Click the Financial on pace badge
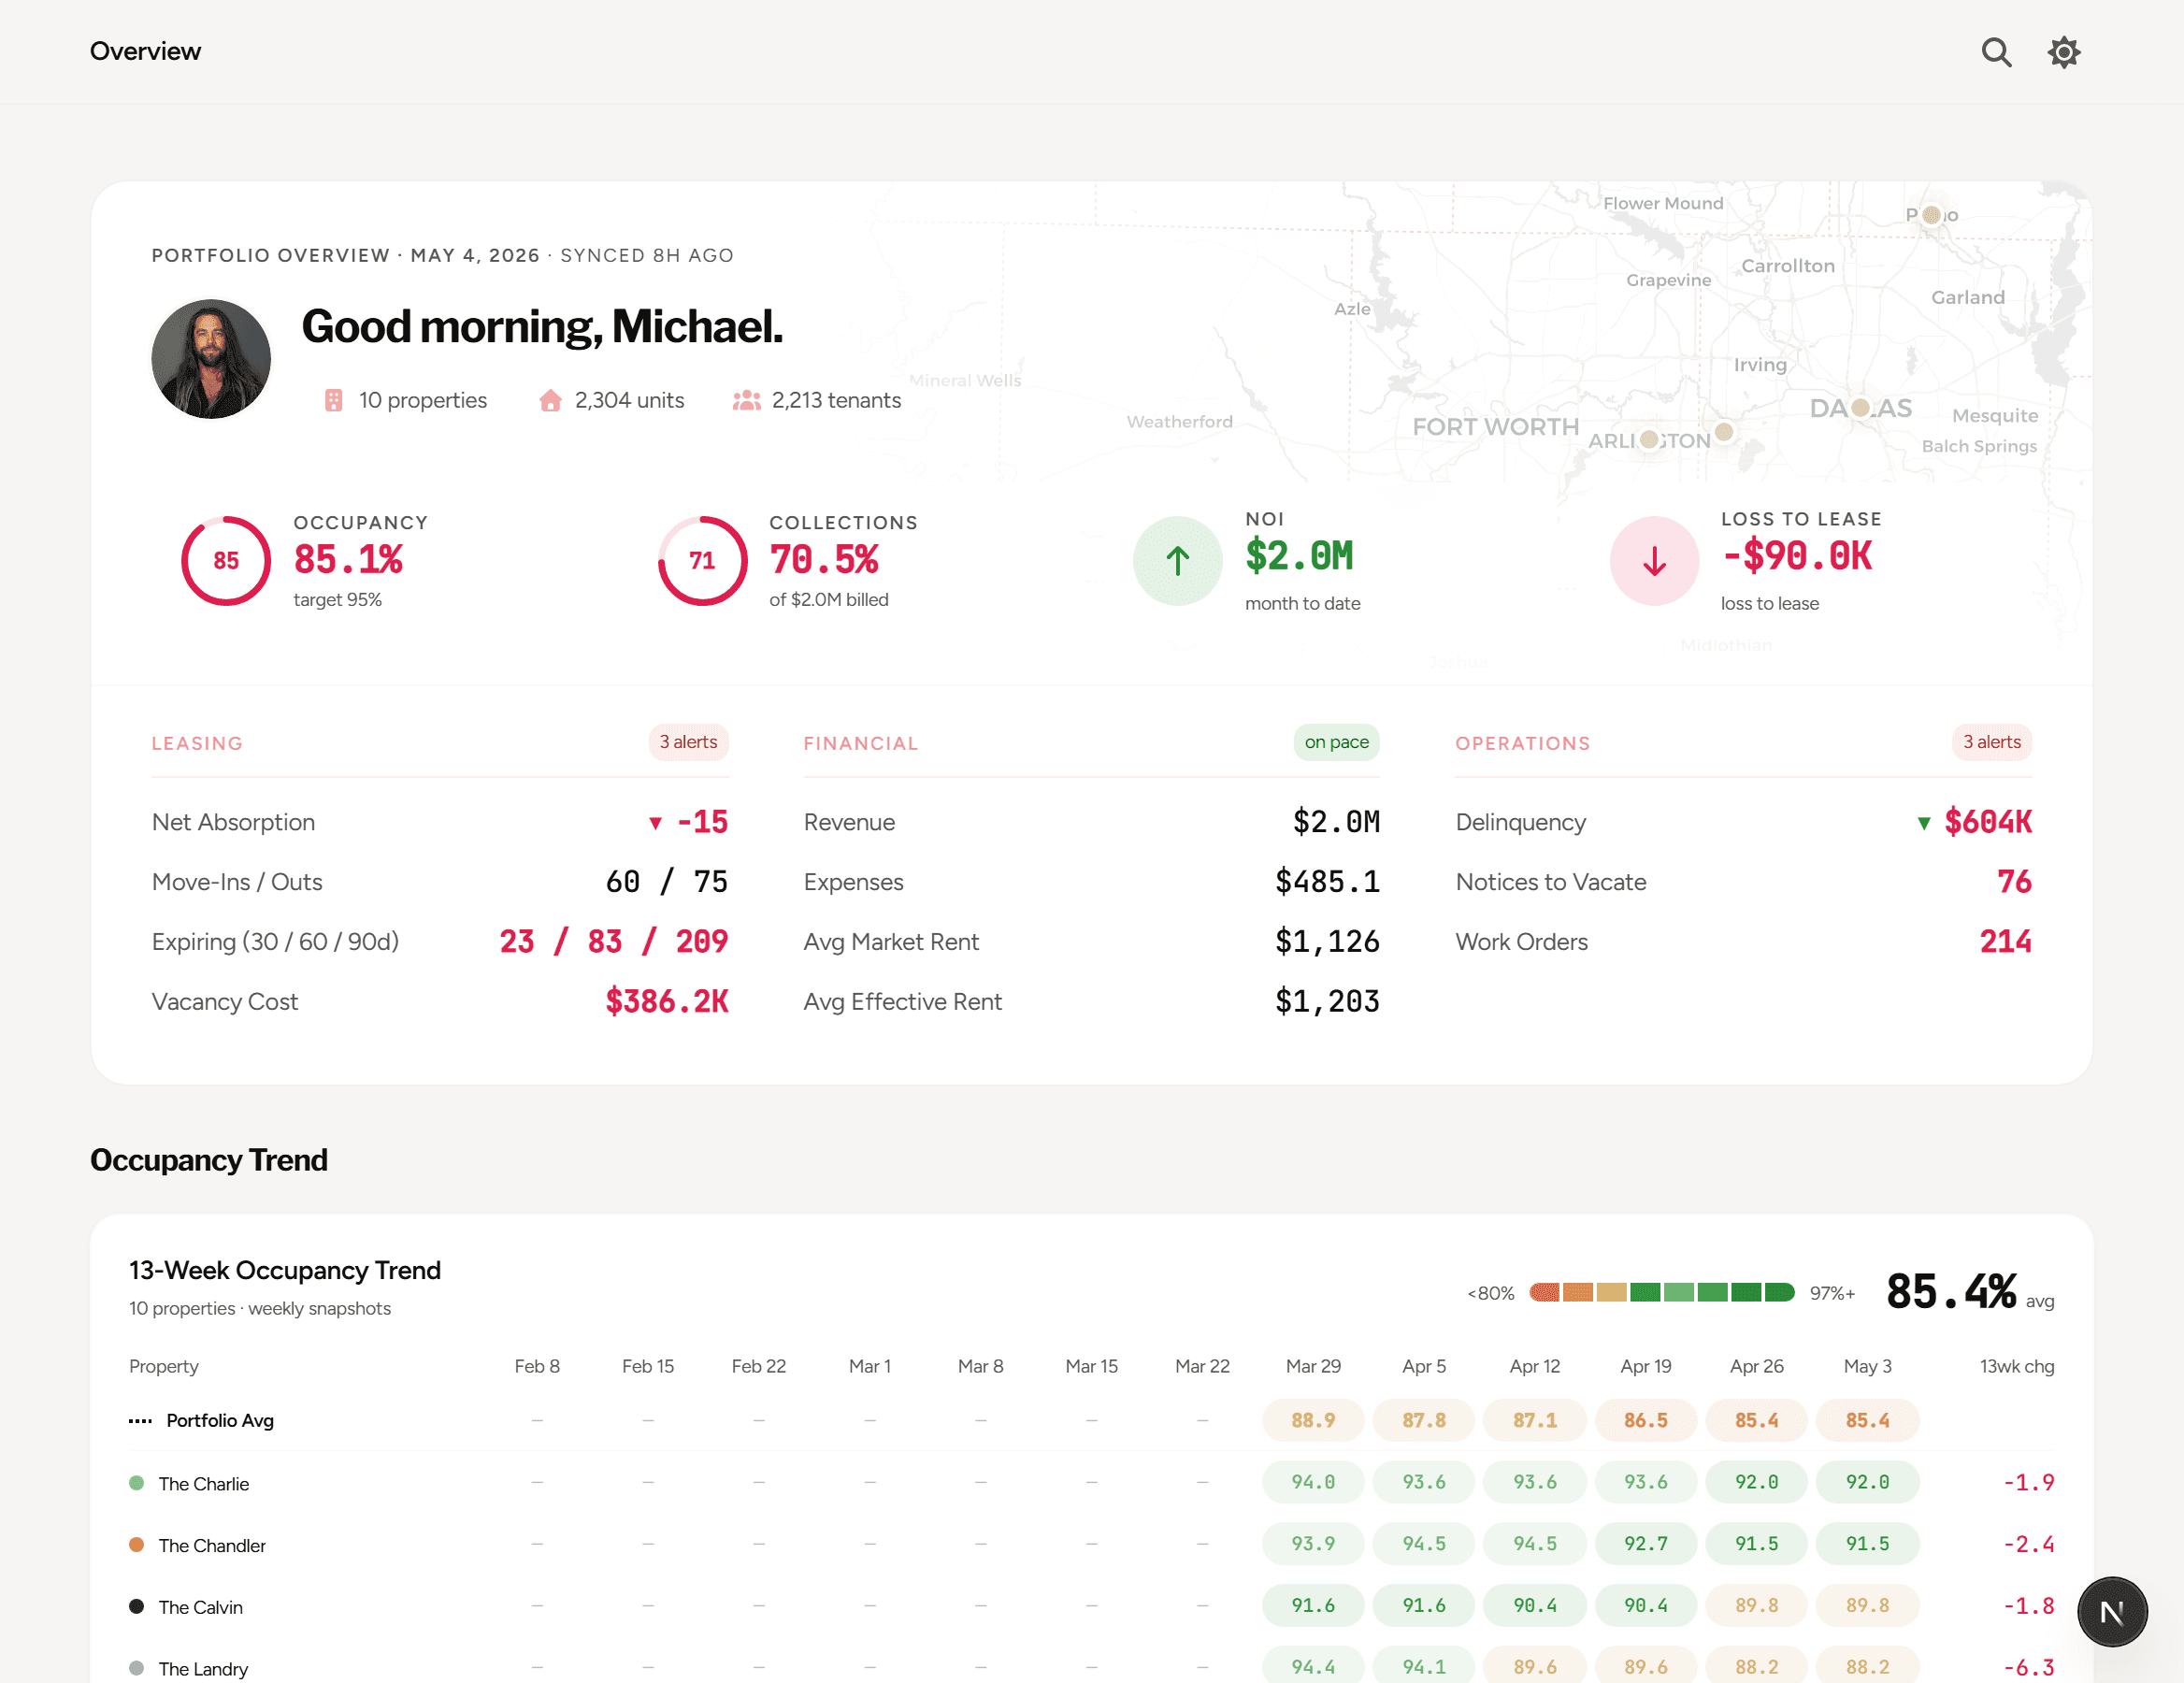 1336,742
